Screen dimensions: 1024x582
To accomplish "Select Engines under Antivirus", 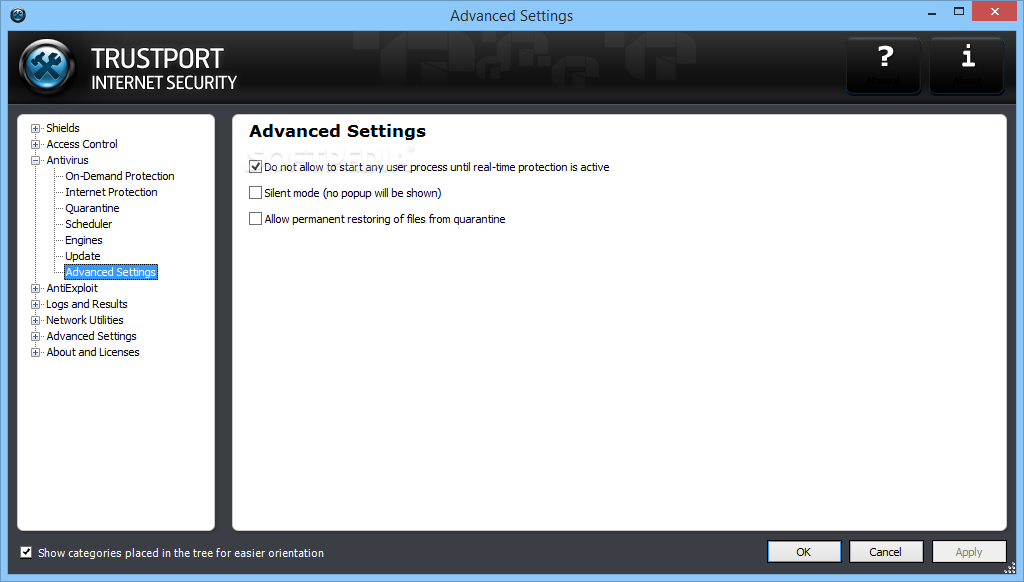I will [84, 240].
